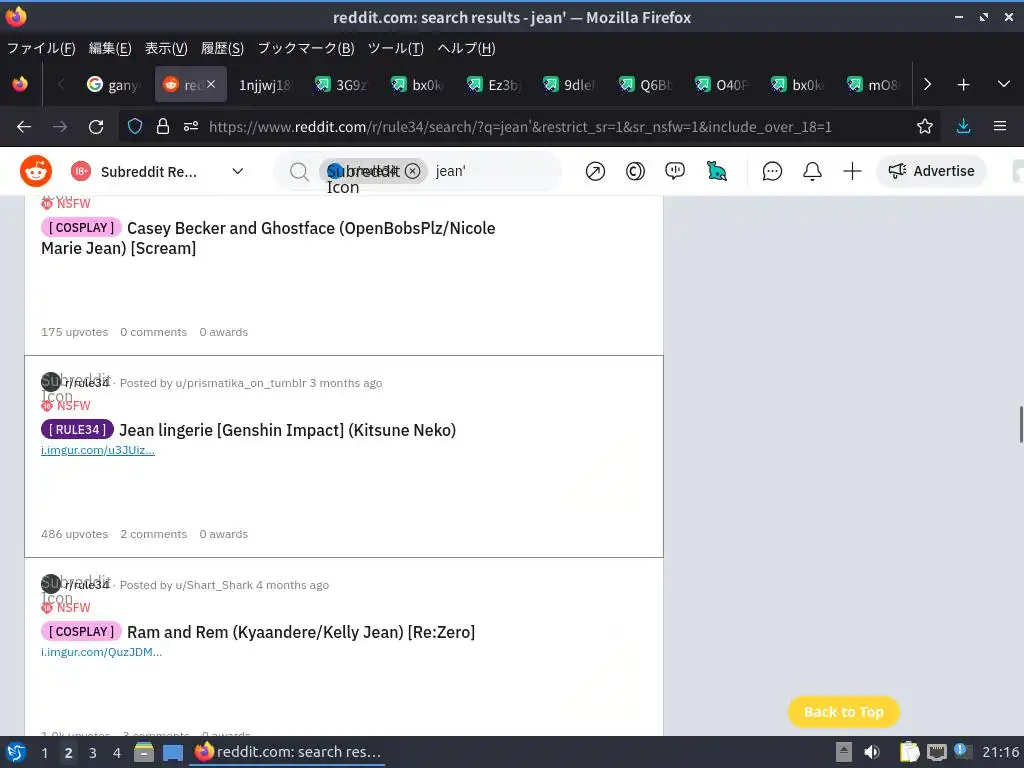
Task: Open the ツール(T) menu
Action: tap(396, 48)
